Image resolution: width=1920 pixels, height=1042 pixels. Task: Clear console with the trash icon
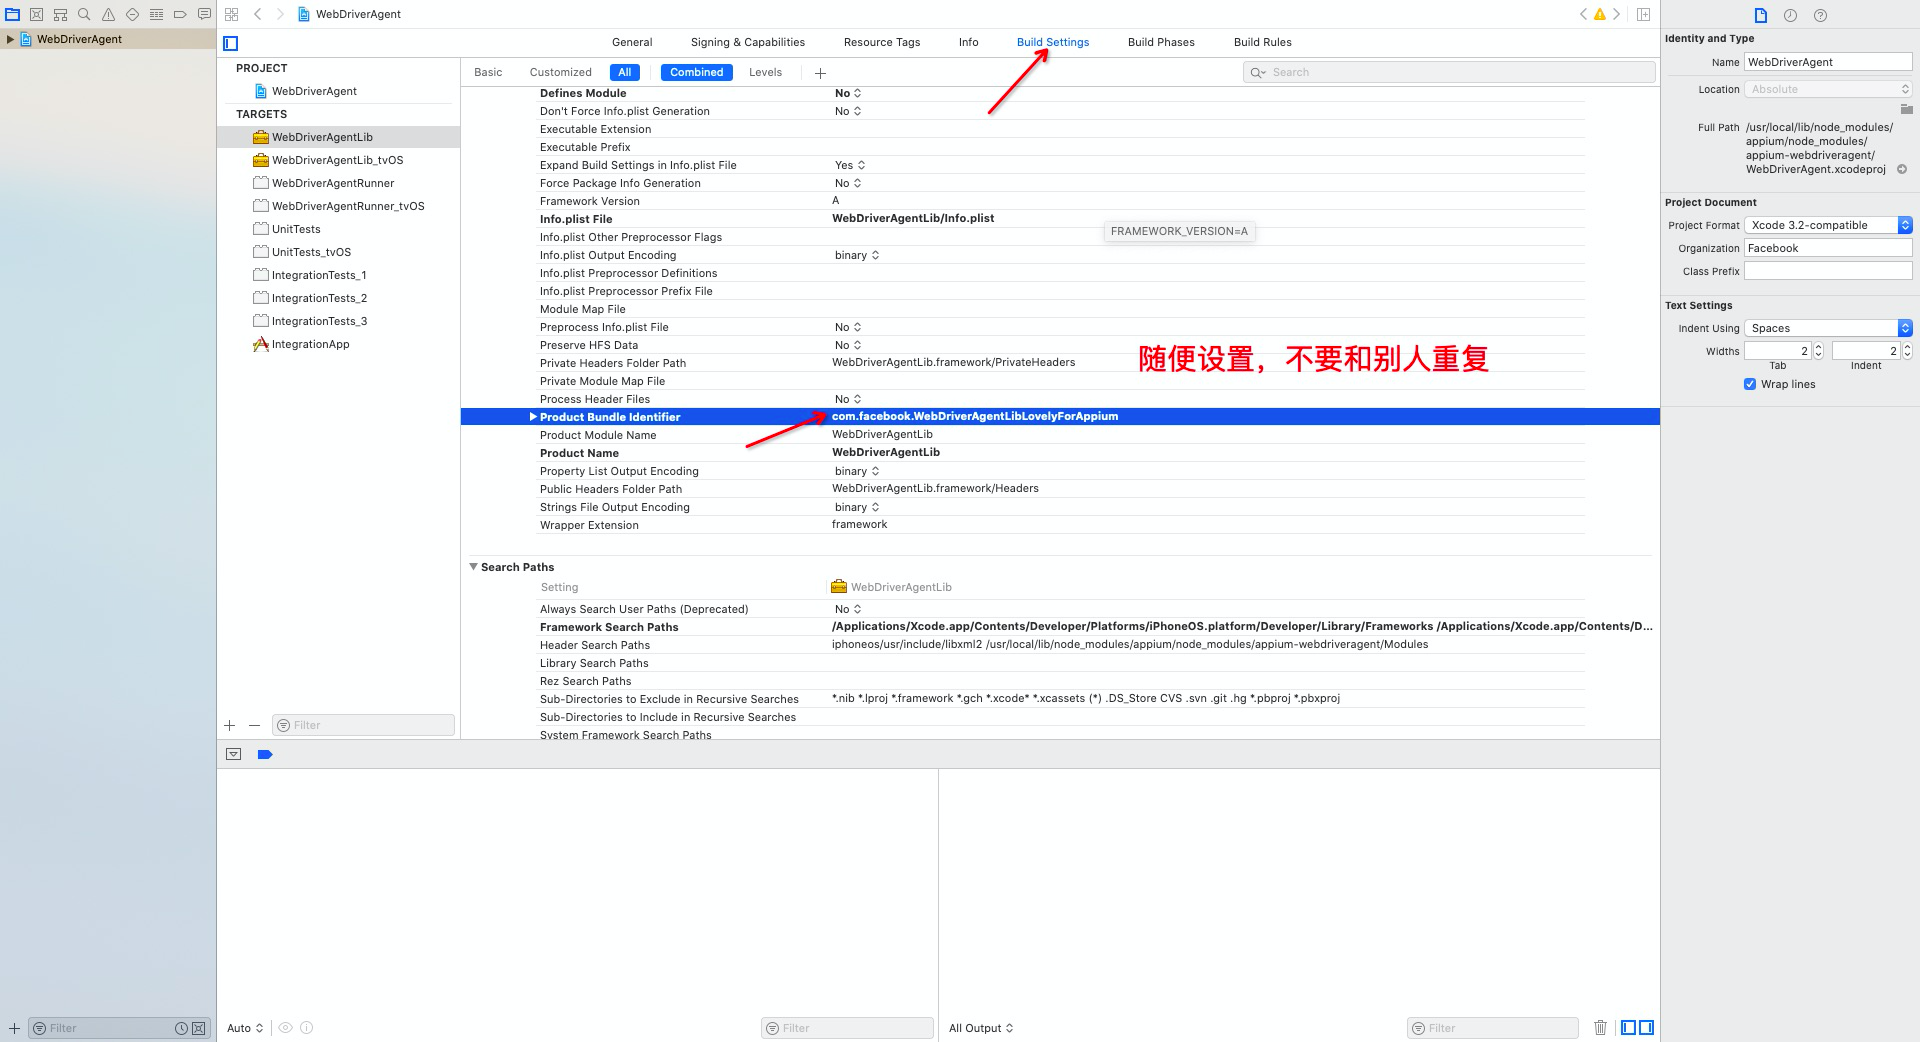tap(1600, 1027)
